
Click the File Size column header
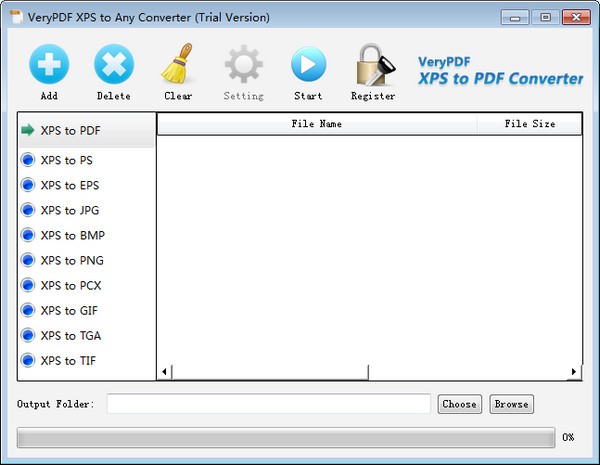click(x=529, y=124)
